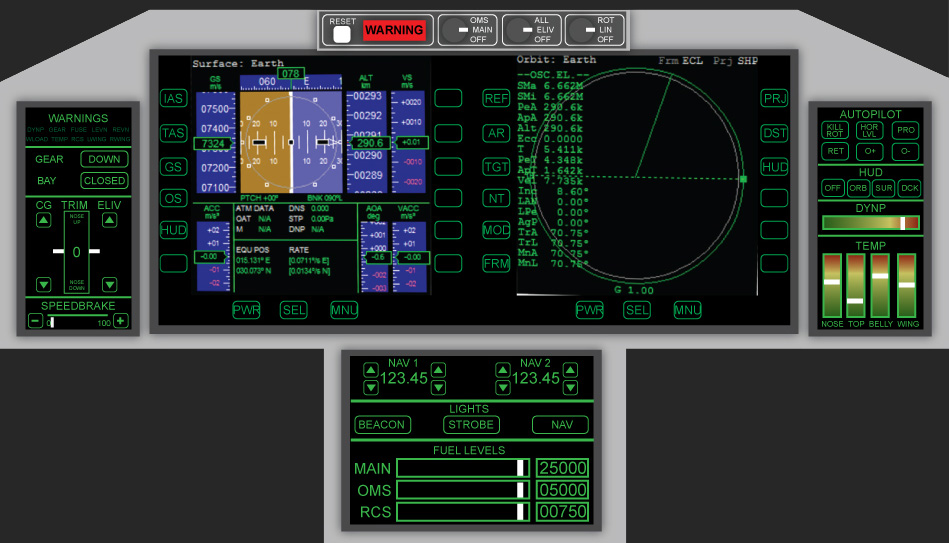Image resolution: width=949 pixels, height=543 pixels.
Task: Decrease NAV 1 frequency left down arrow
Action: (371, 387)
